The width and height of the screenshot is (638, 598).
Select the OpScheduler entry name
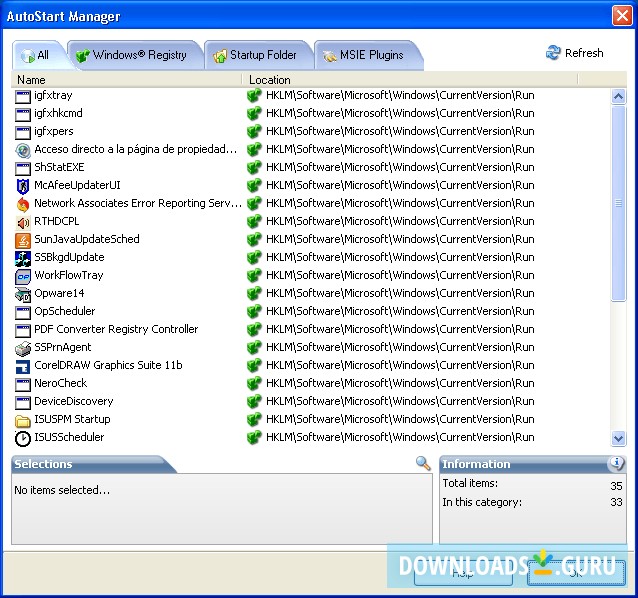(65, 311)
